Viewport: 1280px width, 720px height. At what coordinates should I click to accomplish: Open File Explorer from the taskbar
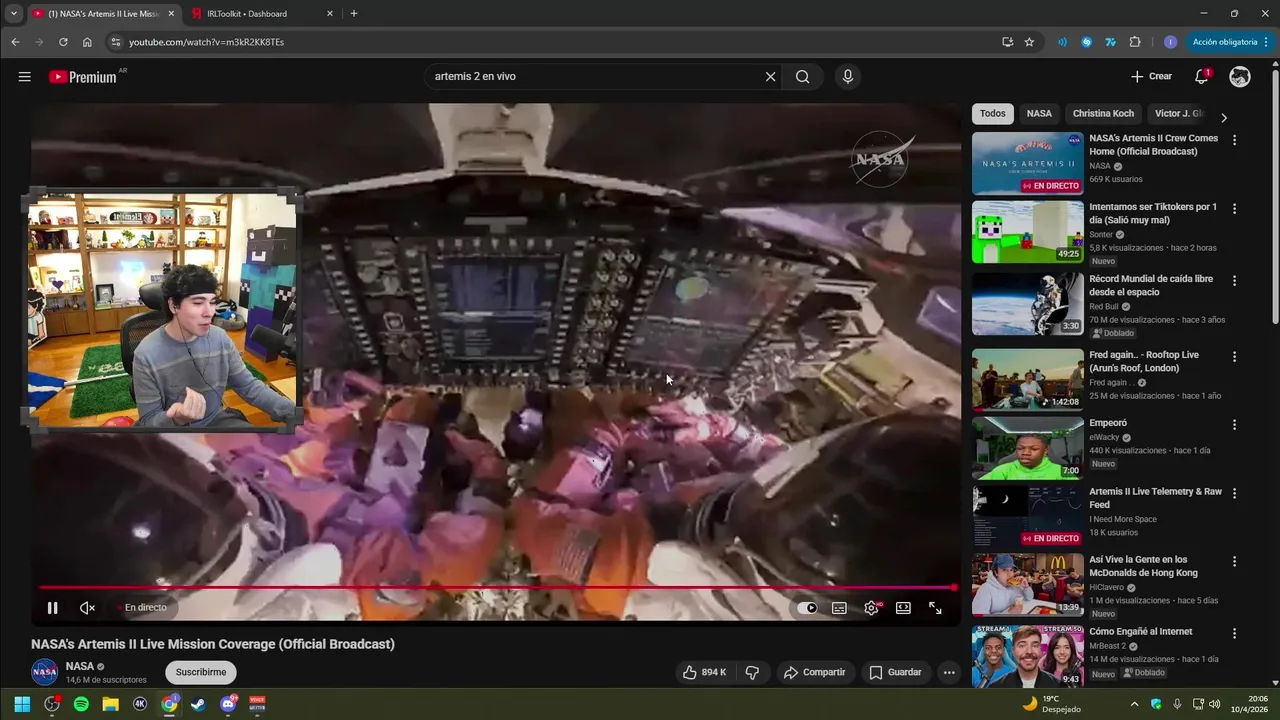pos(110,704)
